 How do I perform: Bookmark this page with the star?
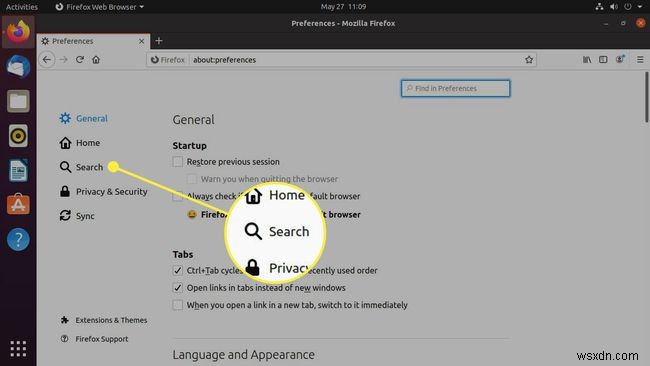pos(529,60)
